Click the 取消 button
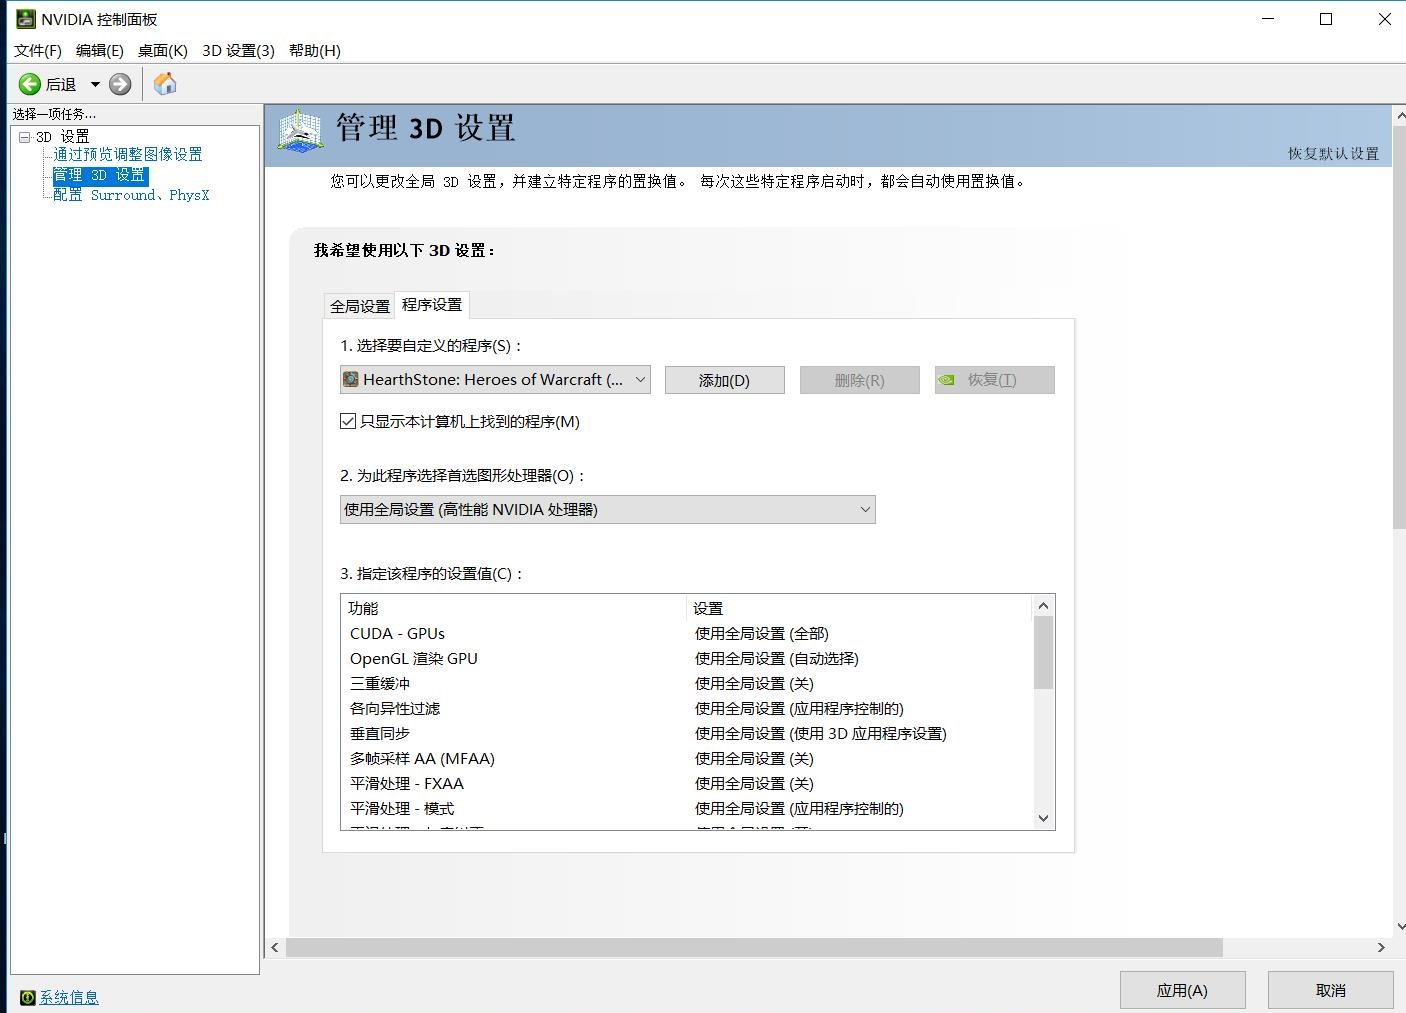Screen dimensions: 1406x1013 [x=1330, y=990]
